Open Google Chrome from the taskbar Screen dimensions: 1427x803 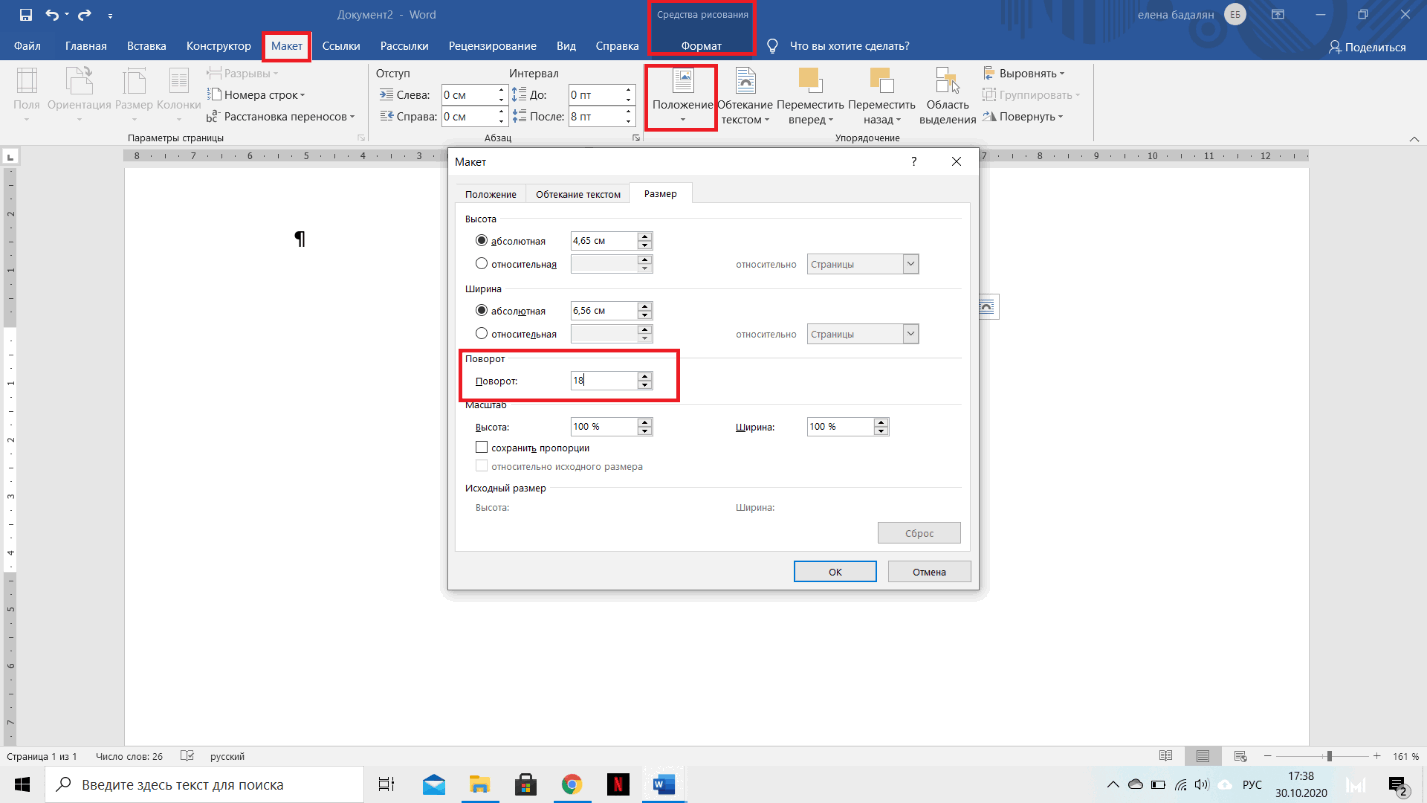click(571, 785)
